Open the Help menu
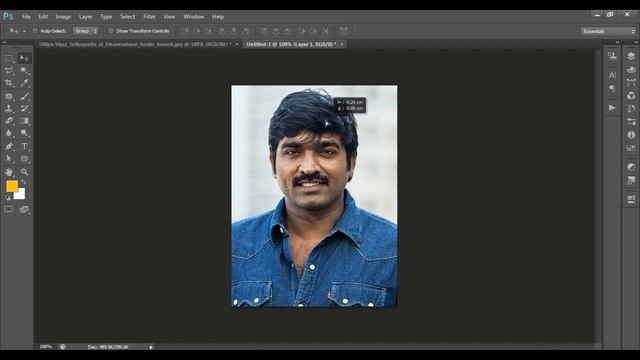Viewport: 640px width, 360px height. [x=218, y=17]
